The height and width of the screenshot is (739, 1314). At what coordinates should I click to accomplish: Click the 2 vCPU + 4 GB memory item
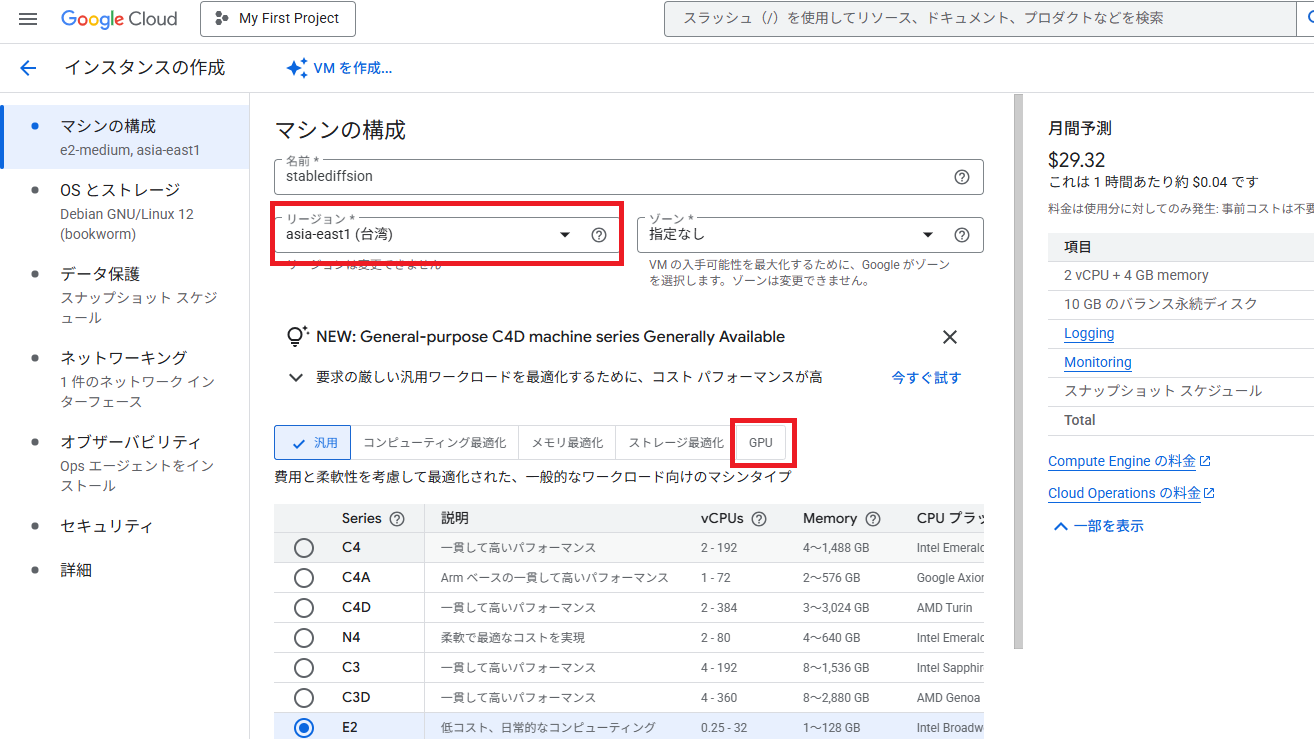[x=1136, y=275]
